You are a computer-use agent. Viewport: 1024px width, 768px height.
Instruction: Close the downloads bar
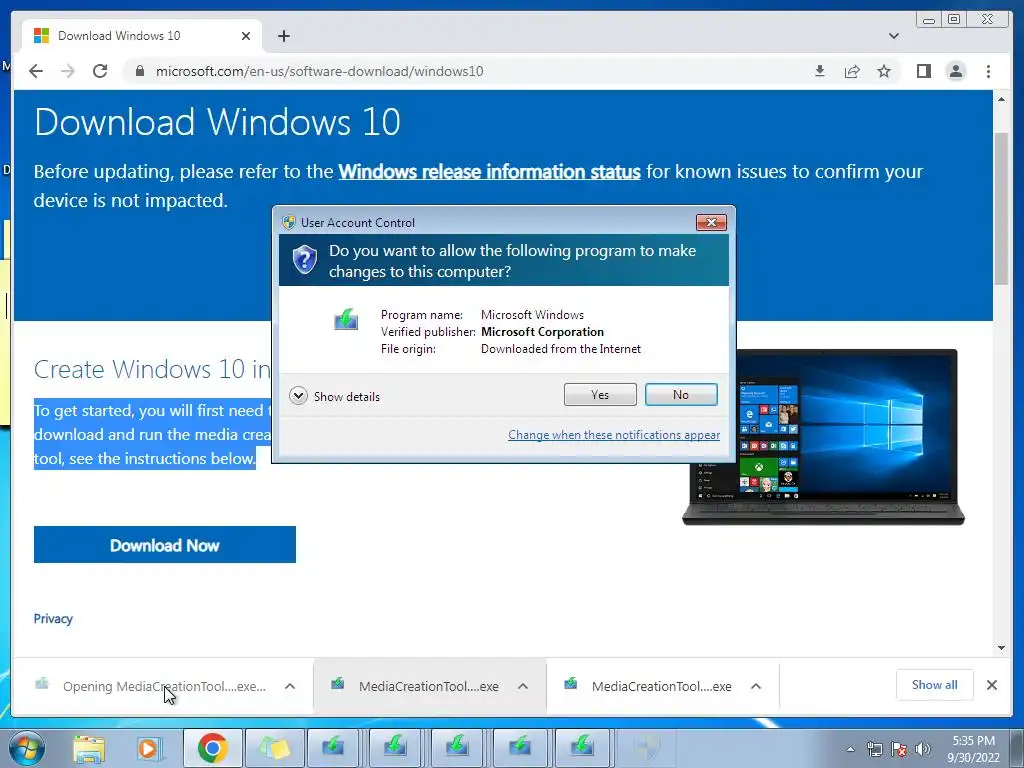991,685
